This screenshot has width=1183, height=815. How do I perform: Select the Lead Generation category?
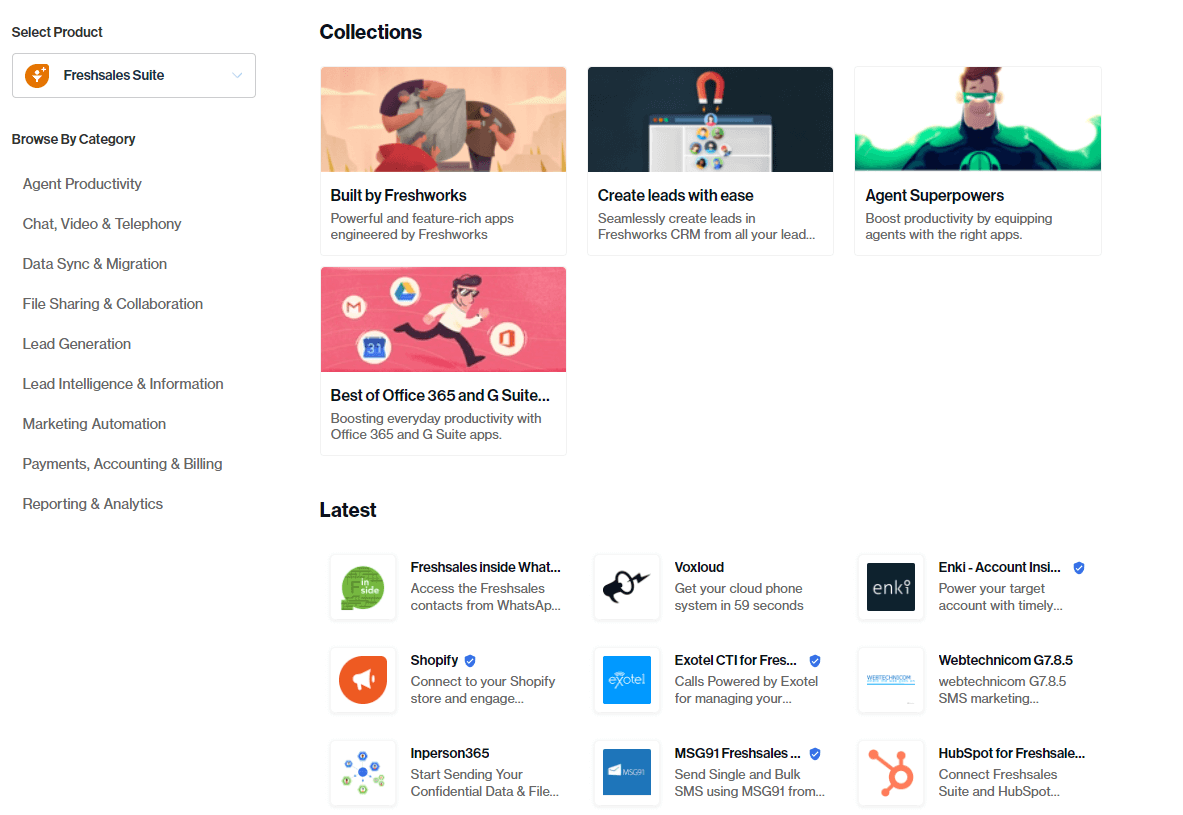point(77,344)
